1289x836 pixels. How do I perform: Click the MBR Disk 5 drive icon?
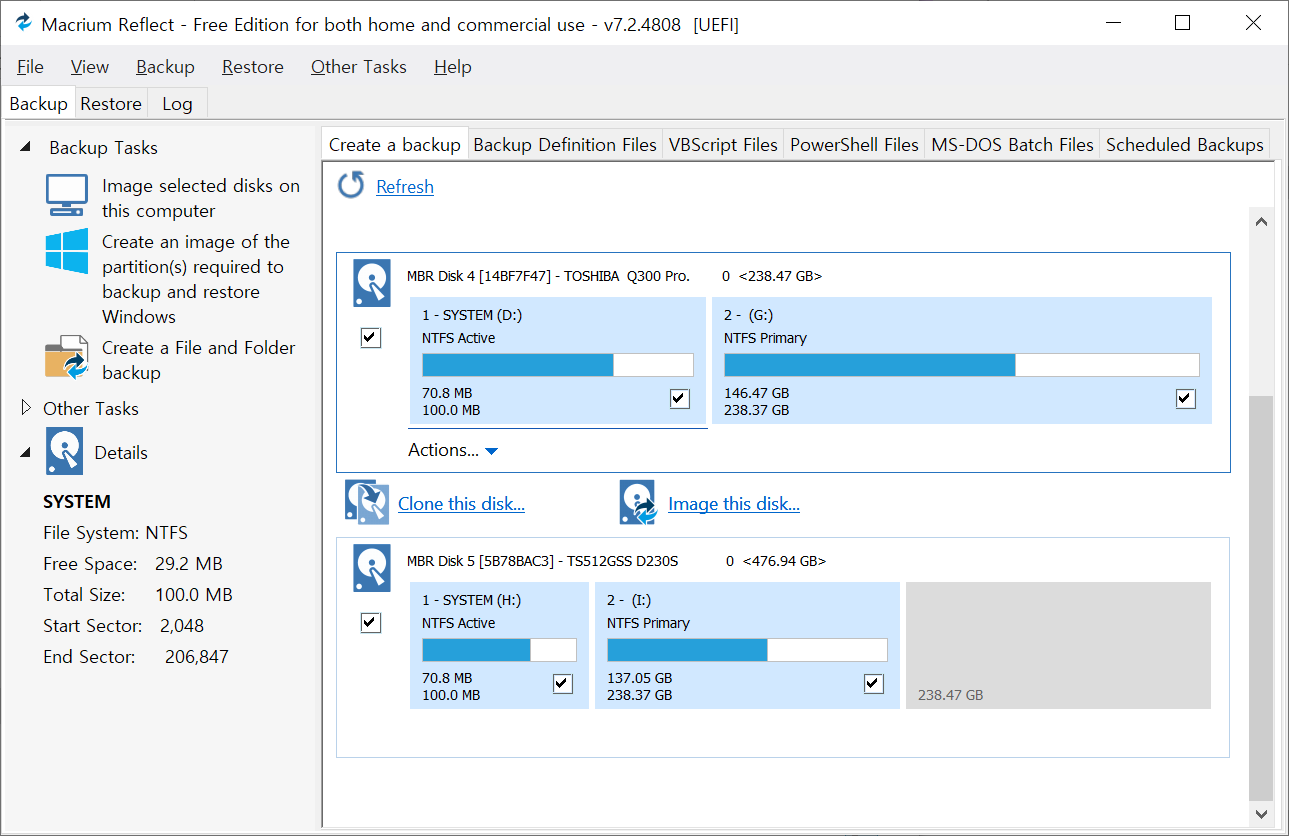[371, 568]
